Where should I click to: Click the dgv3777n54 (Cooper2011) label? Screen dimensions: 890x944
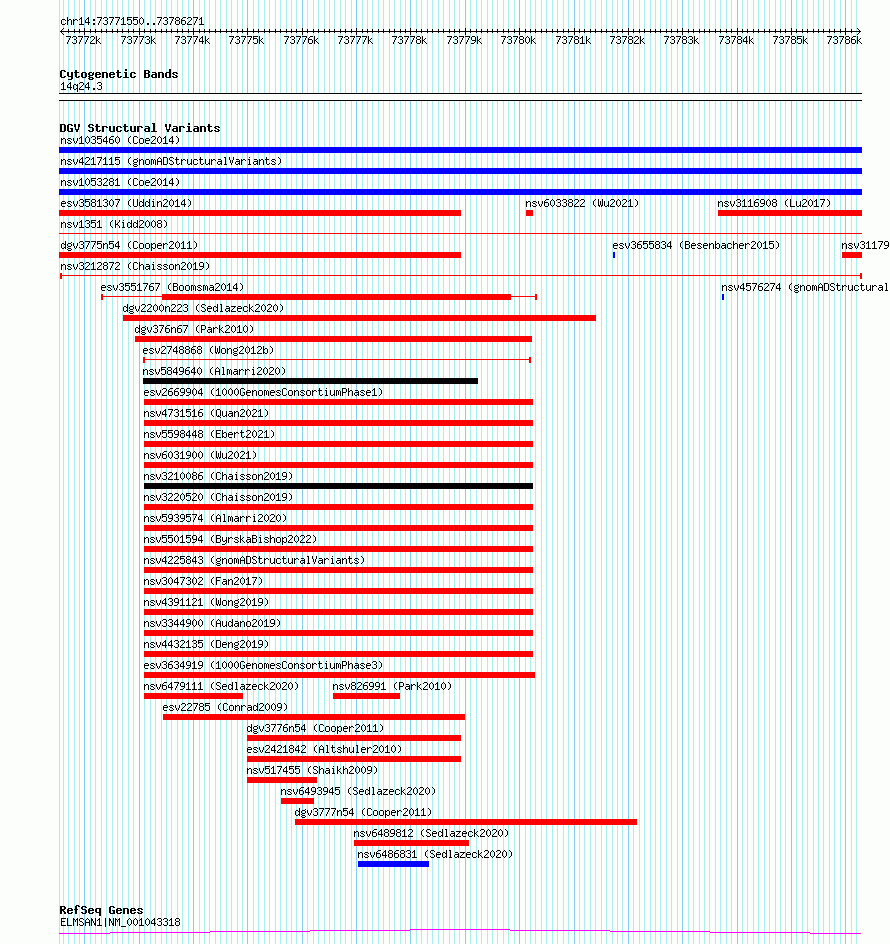363,813
